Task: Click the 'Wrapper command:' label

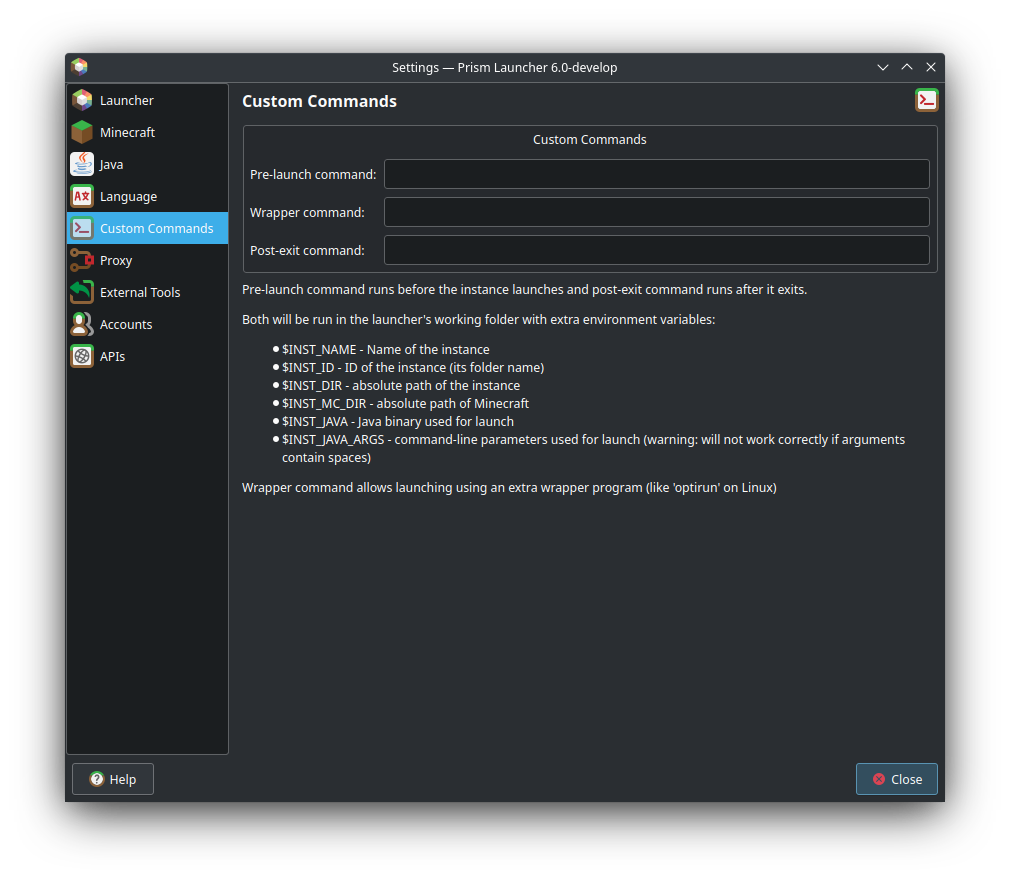Action: 307,213
